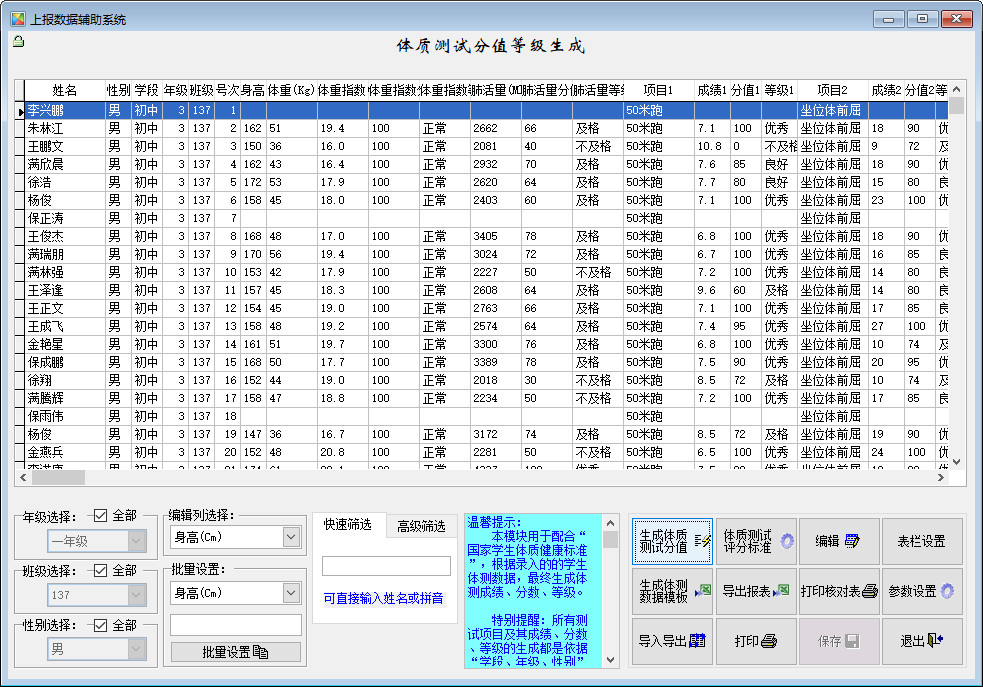Click the Excel icon on 生成体测数据模板
This screenshot has width=983, height=687.
tap(703, 591)
